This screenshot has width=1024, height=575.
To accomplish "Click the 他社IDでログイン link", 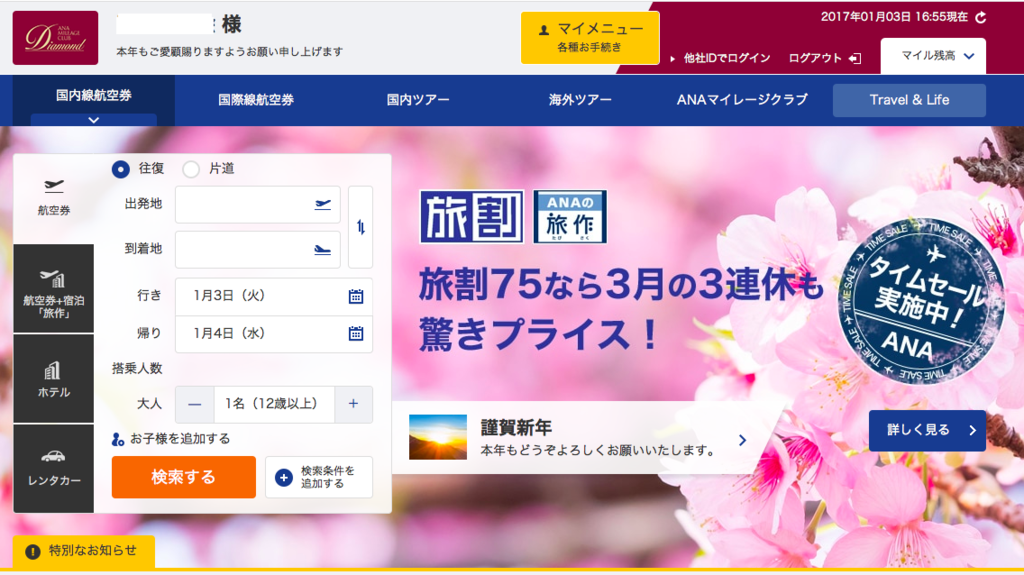I will 727,58.
